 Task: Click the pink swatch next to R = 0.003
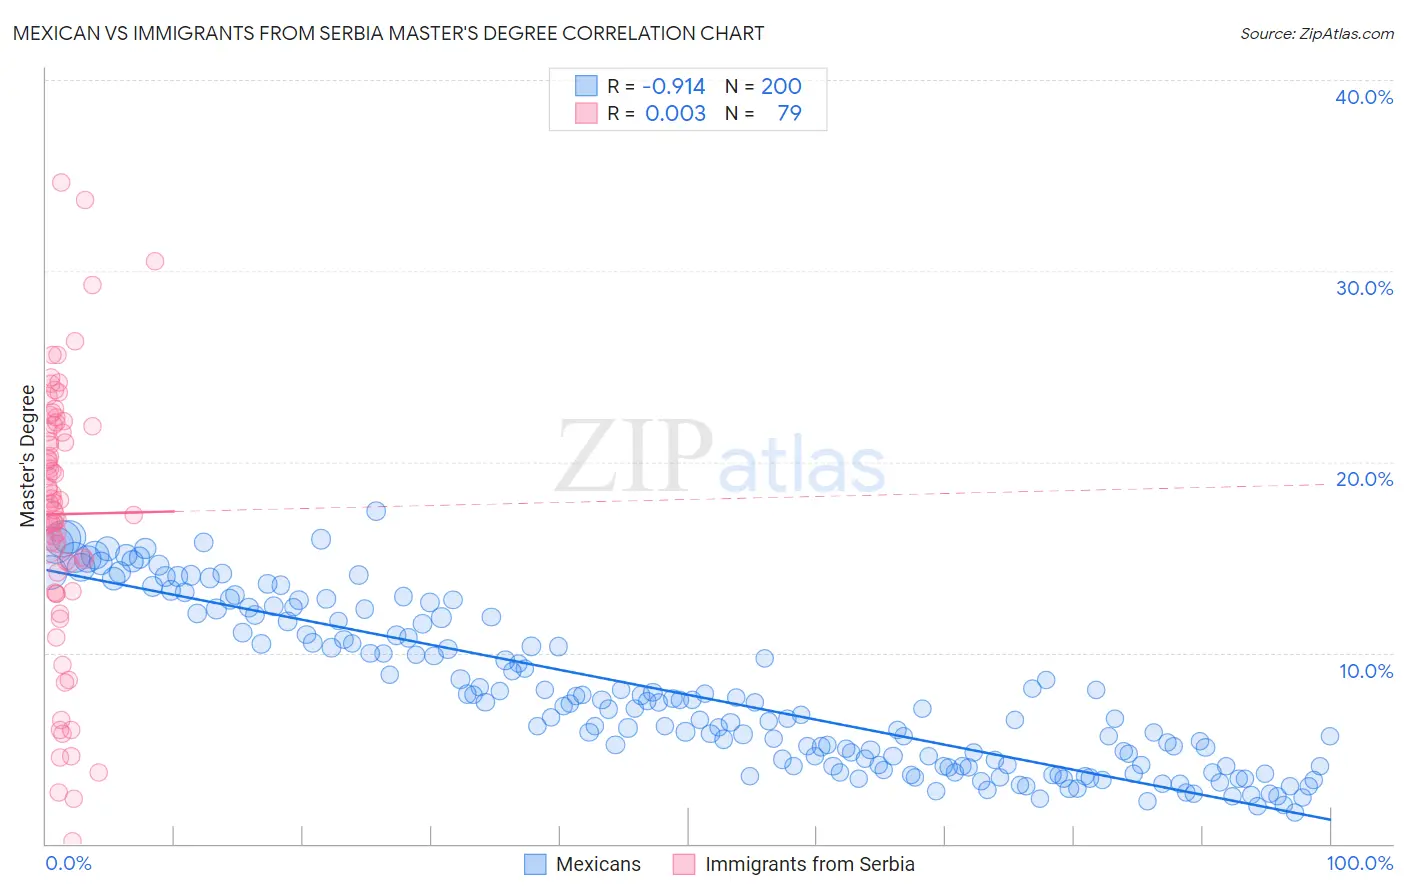click(x=586, y=113)
